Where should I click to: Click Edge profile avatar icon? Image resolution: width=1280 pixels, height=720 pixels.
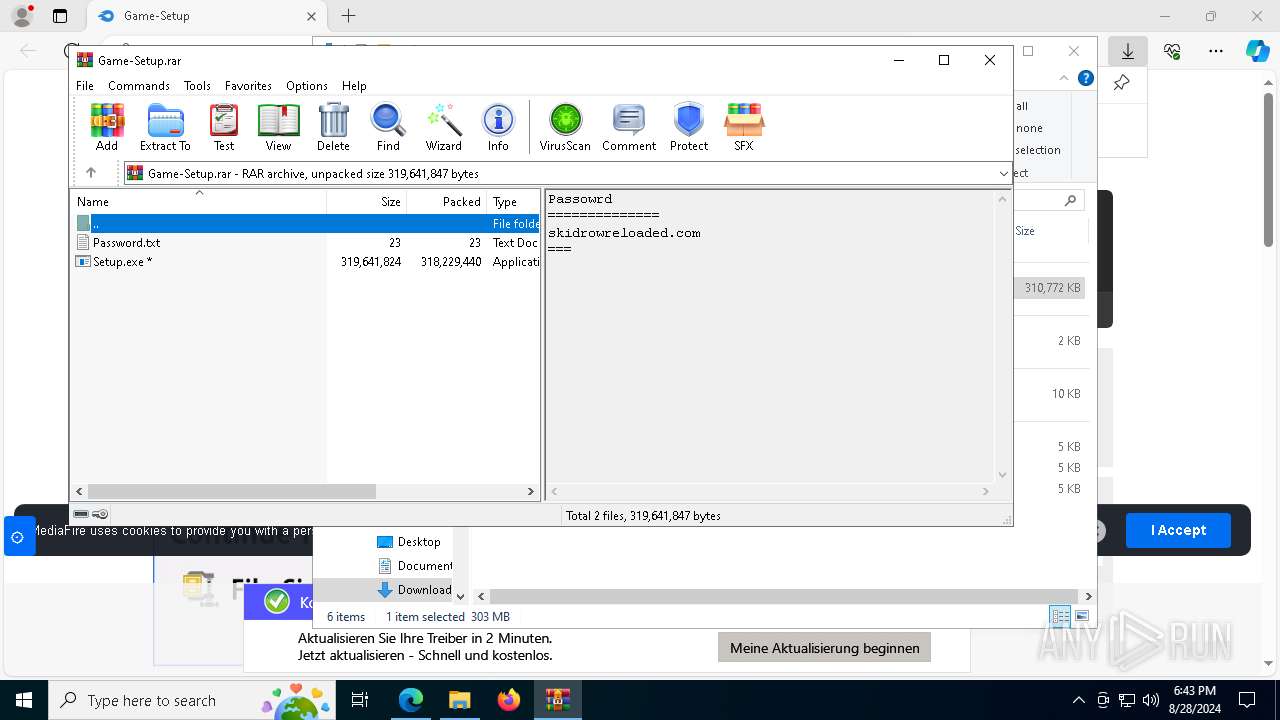pyautogui.click(x=22, y=16)
